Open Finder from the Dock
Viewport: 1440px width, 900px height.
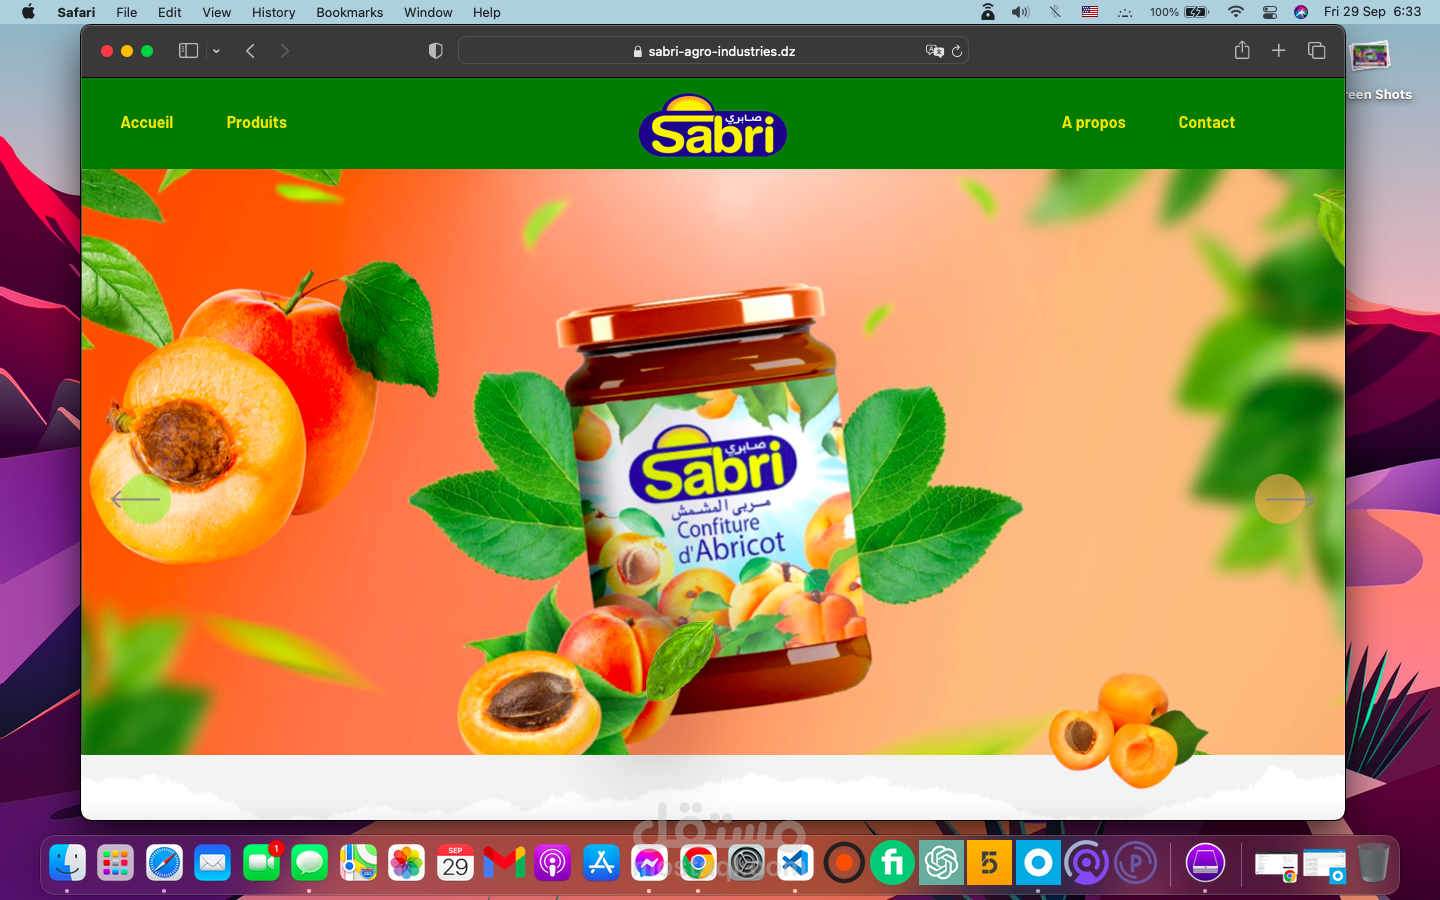pos(67,862)
